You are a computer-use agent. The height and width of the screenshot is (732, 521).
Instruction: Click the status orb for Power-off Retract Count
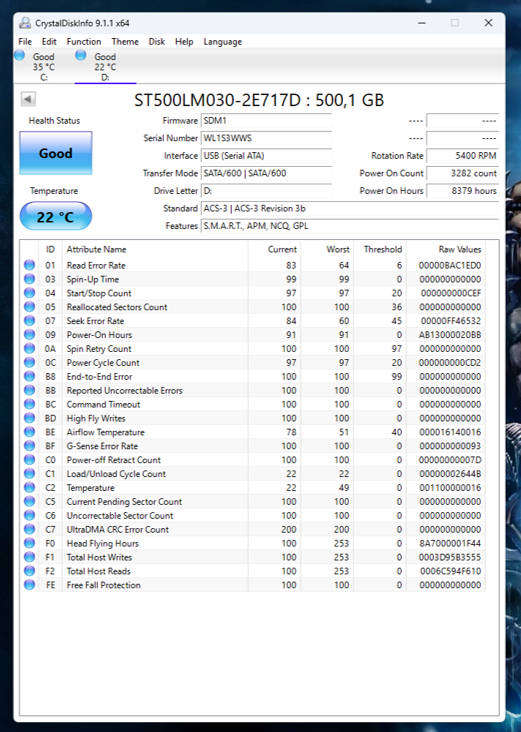tap(29, 459)
